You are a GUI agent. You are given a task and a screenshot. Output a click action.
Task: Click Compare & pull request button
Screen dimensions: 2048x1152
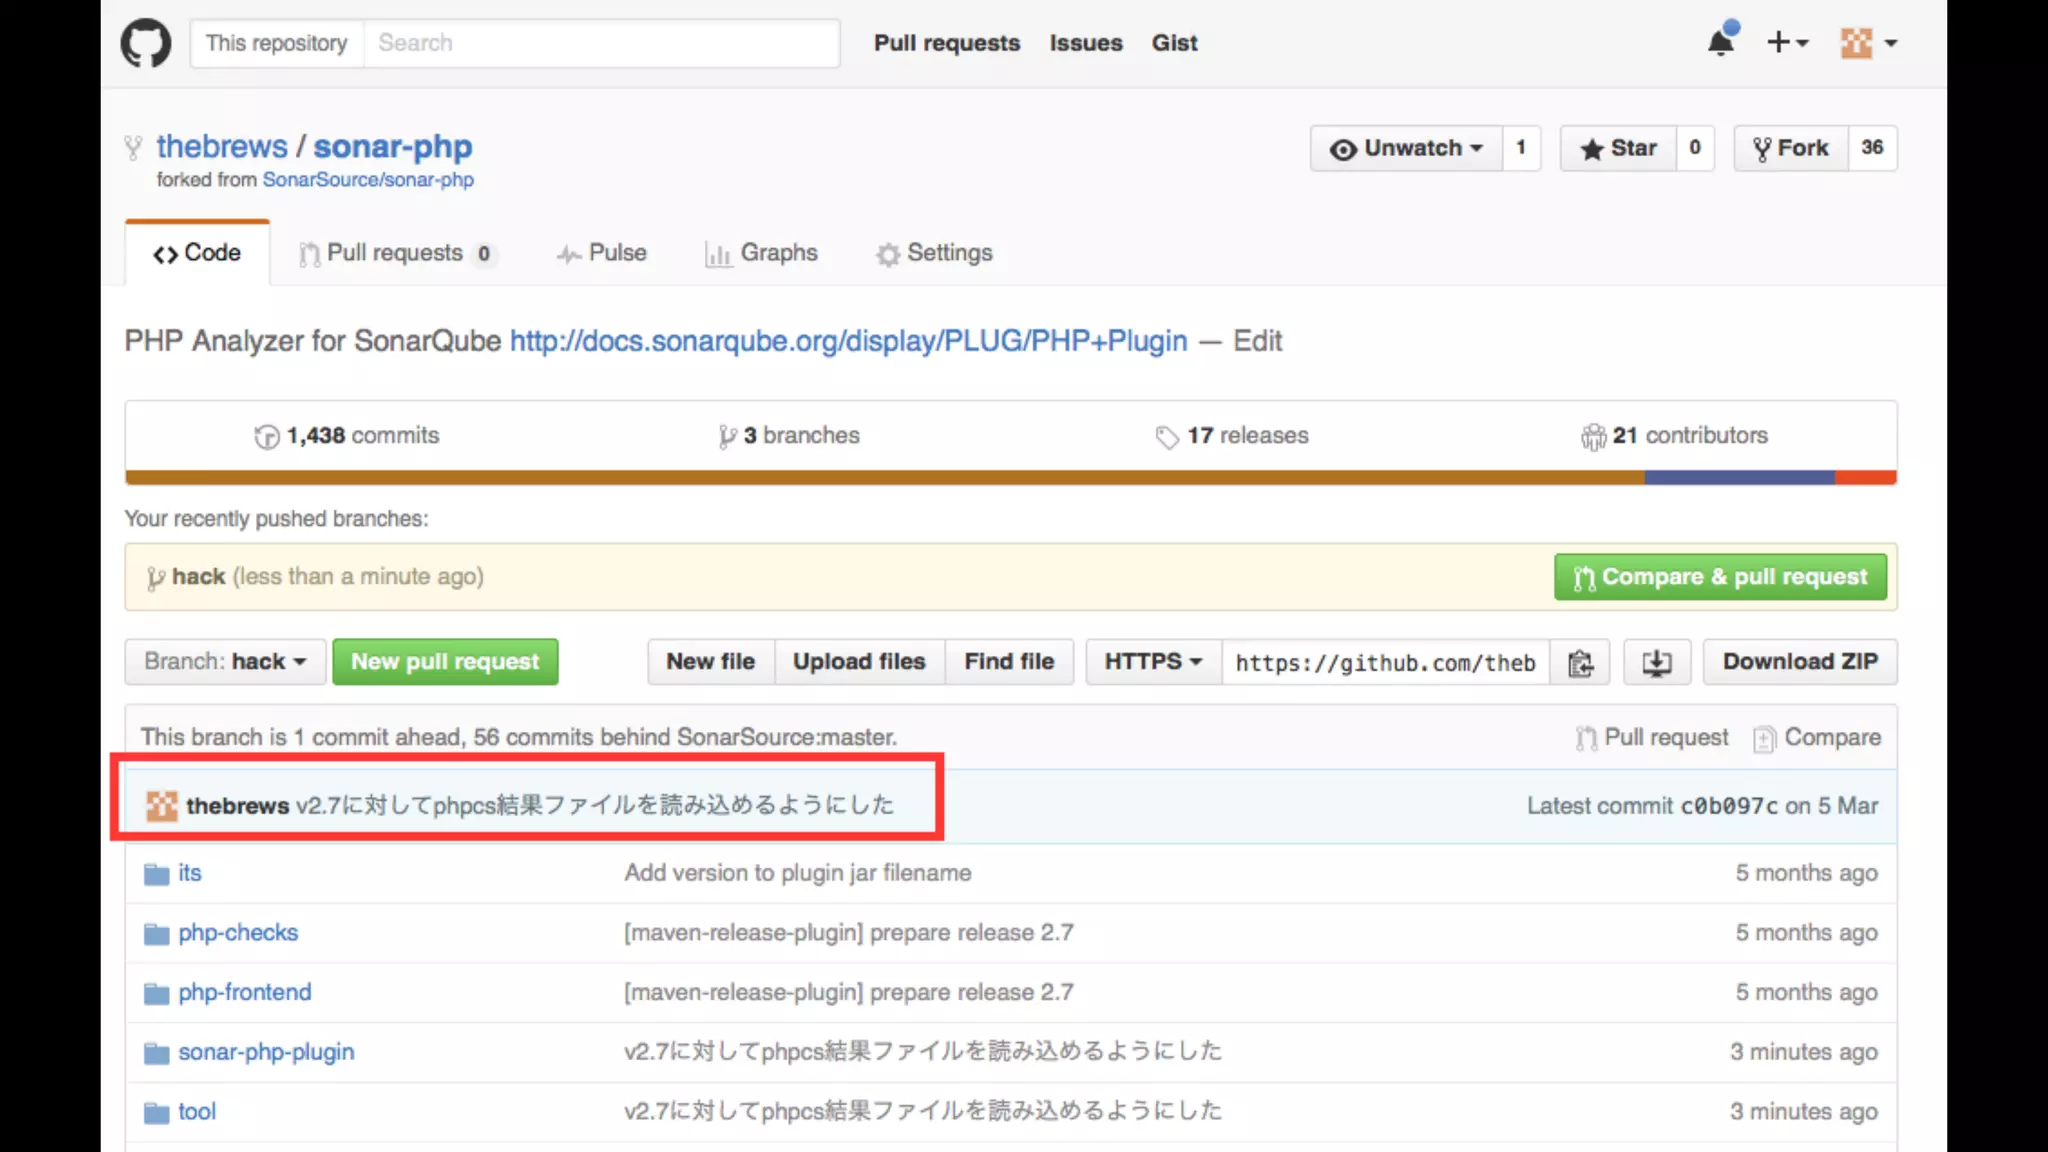(1720, 577)
